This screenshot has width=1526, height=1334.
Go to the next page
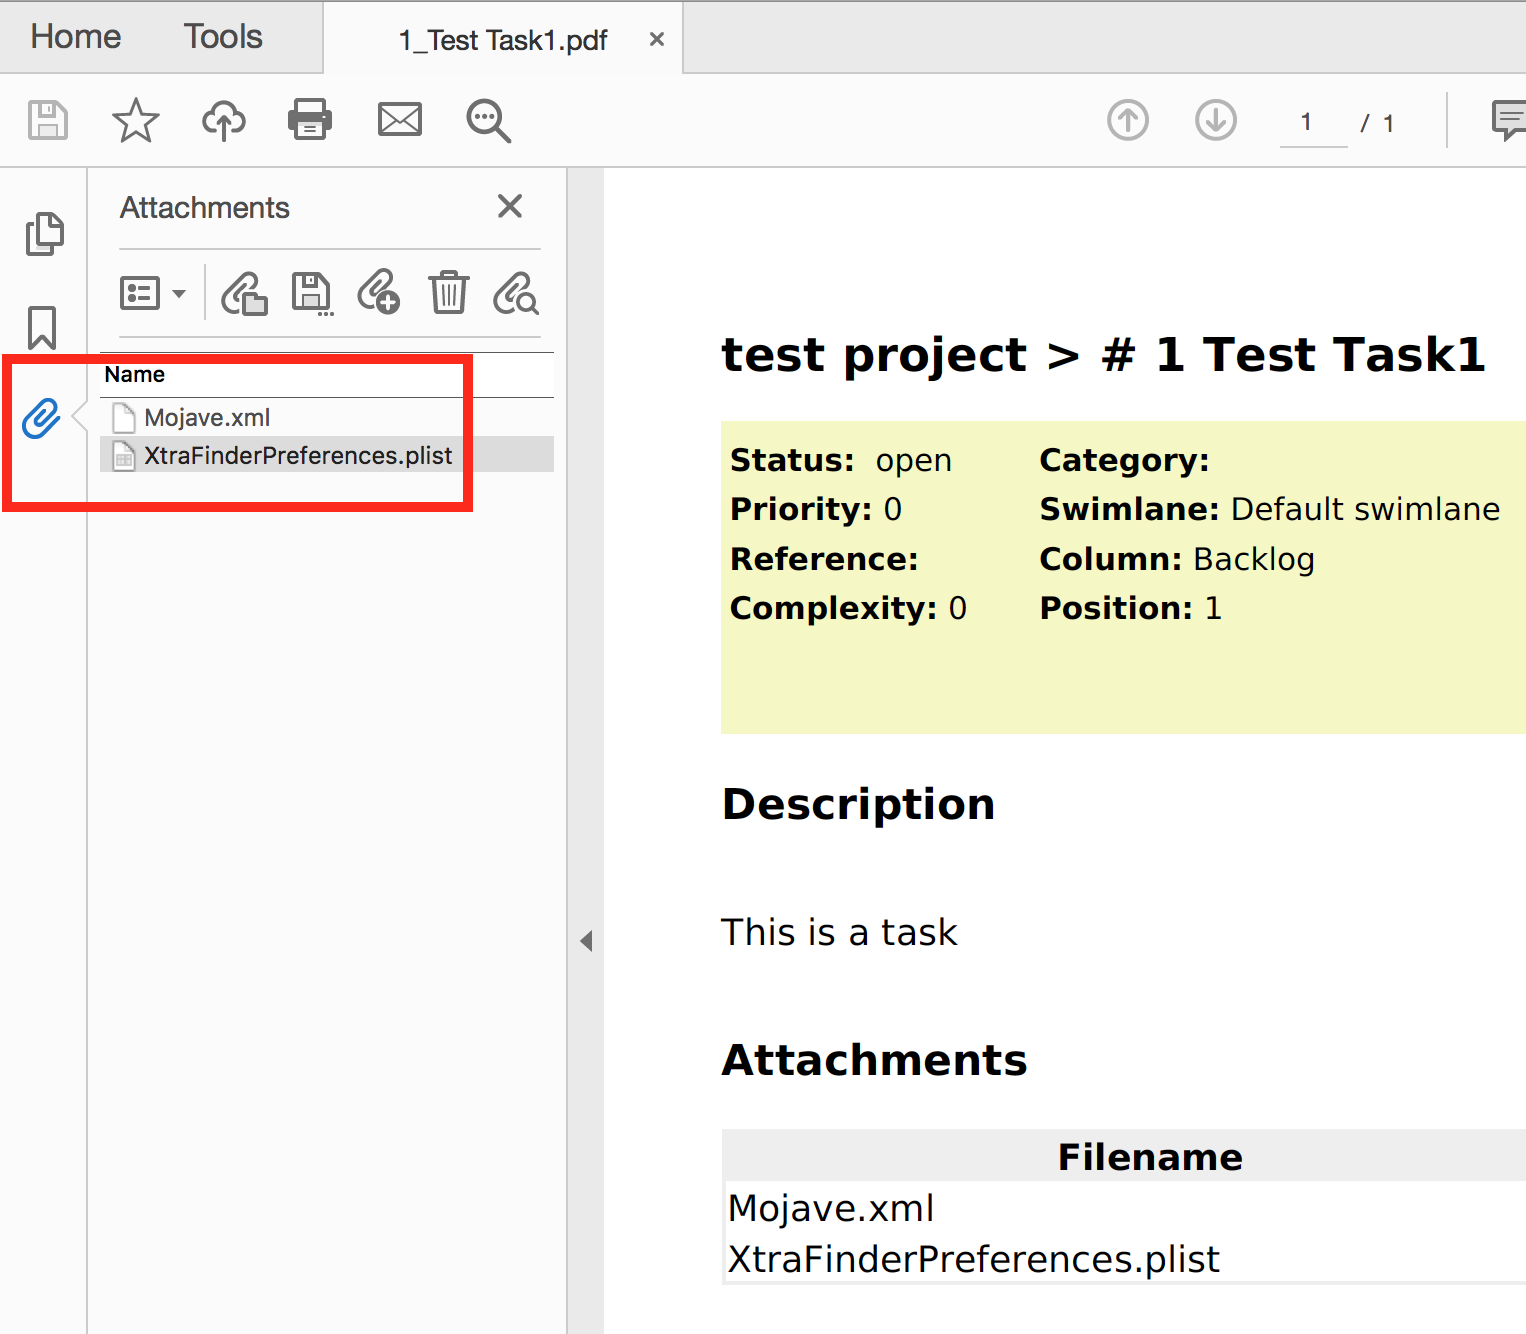coord(1215,120)
